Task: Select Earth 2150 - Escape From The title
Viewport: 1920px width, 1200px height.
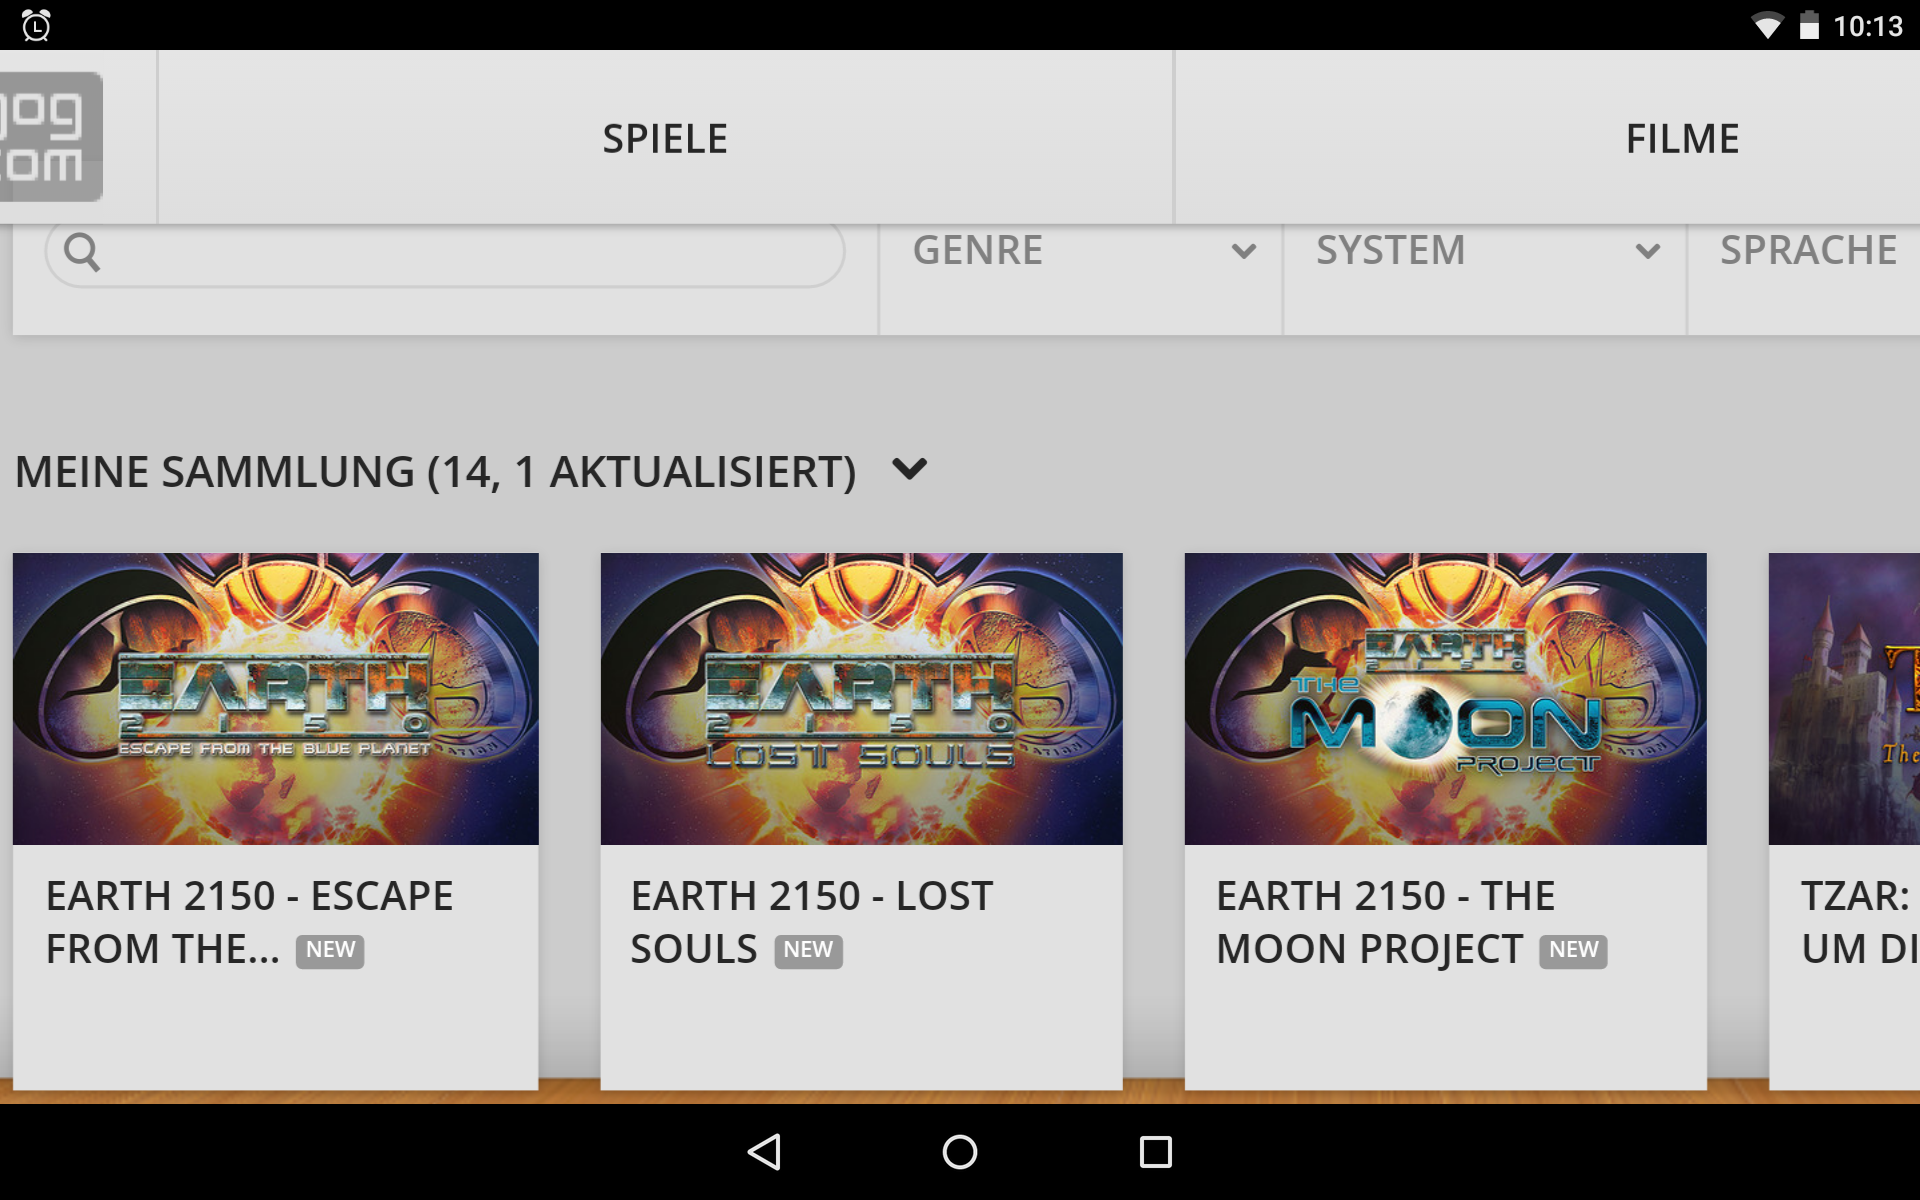Action: click(x=249, y=922)
